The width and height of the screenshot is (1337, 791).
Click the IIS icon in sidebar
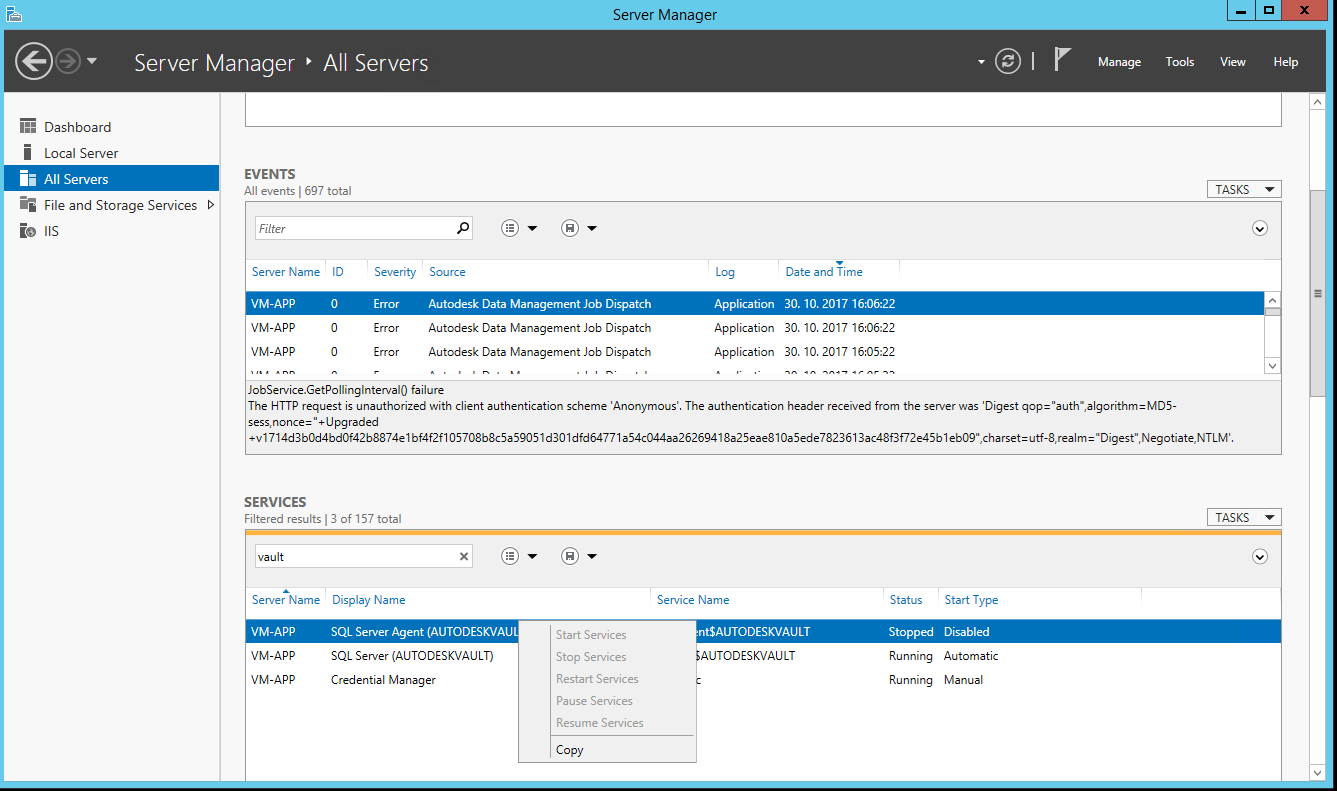tap(28, 231)
